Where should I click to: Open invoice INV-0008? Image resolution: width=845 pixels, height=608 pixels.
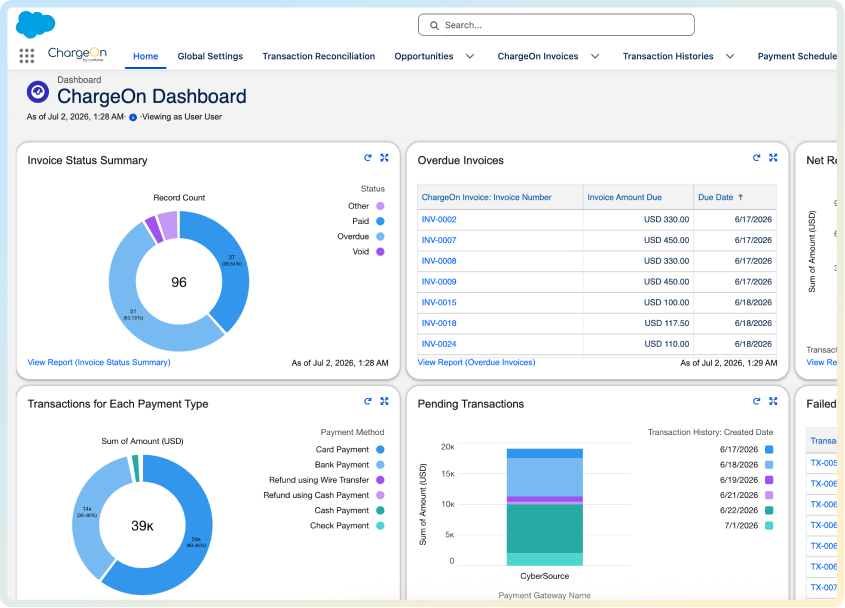coord(439,261)
